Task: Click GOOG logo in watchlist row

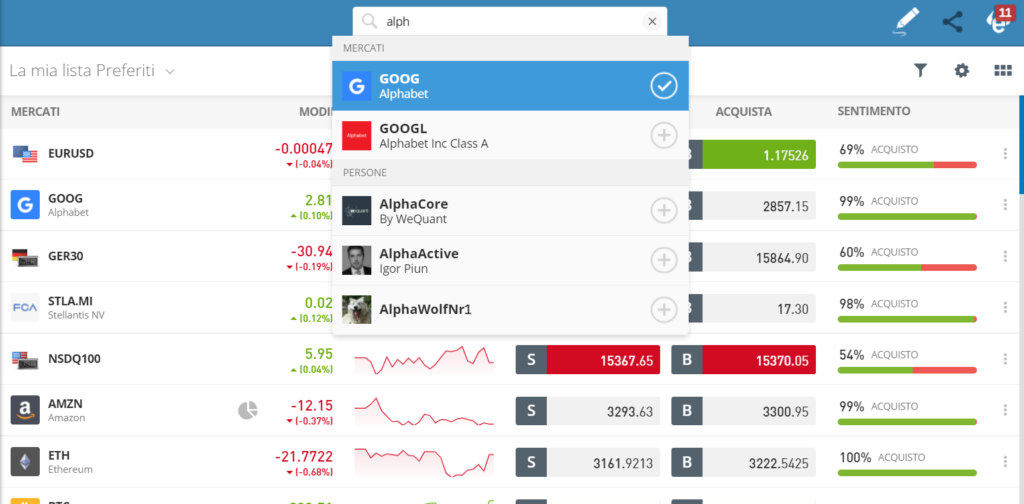Action: click(25, 205)
